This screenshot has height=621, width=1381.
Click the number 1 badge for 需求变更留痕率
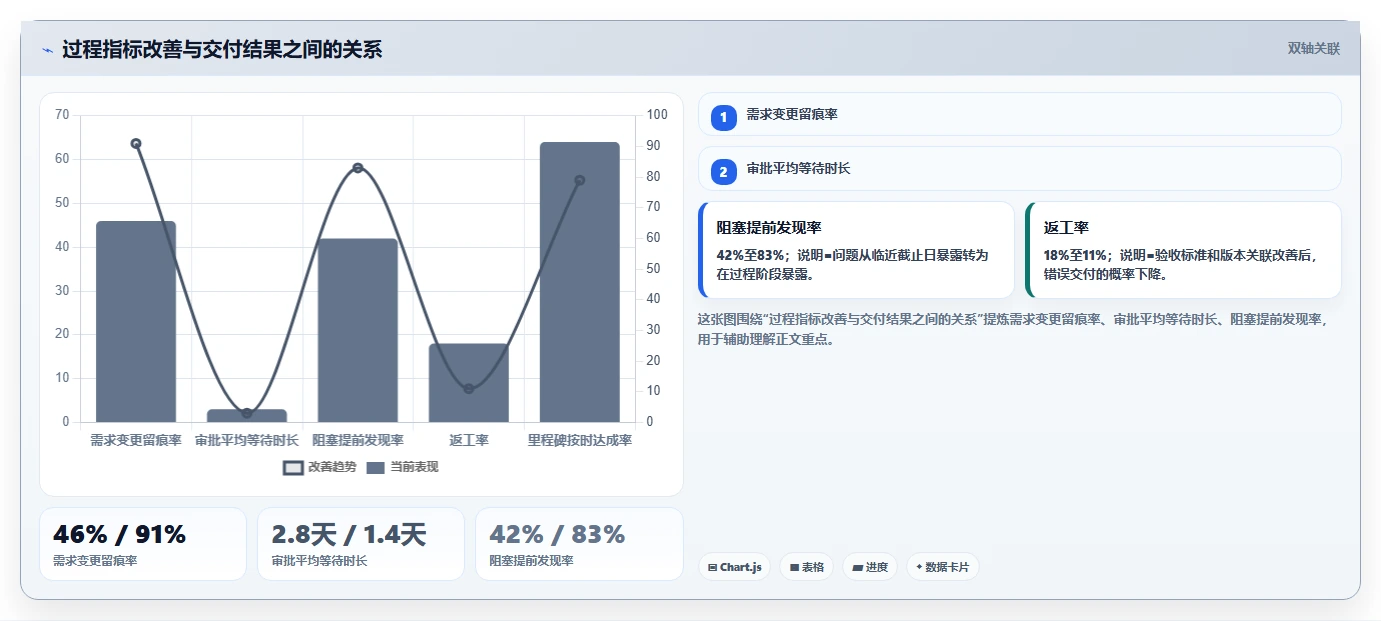[x=724, y=116]
